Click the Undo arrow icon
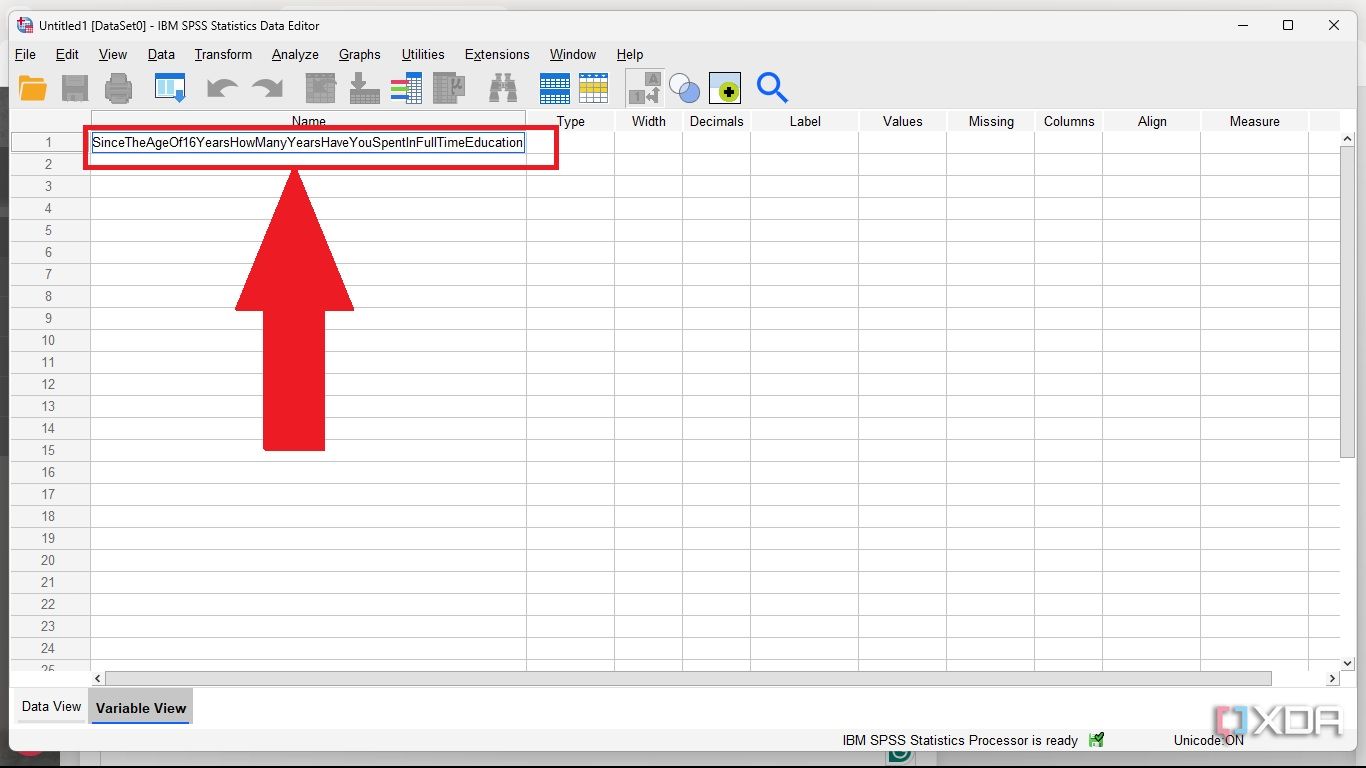Screen dimensions: 1366x768 (222, 88)
